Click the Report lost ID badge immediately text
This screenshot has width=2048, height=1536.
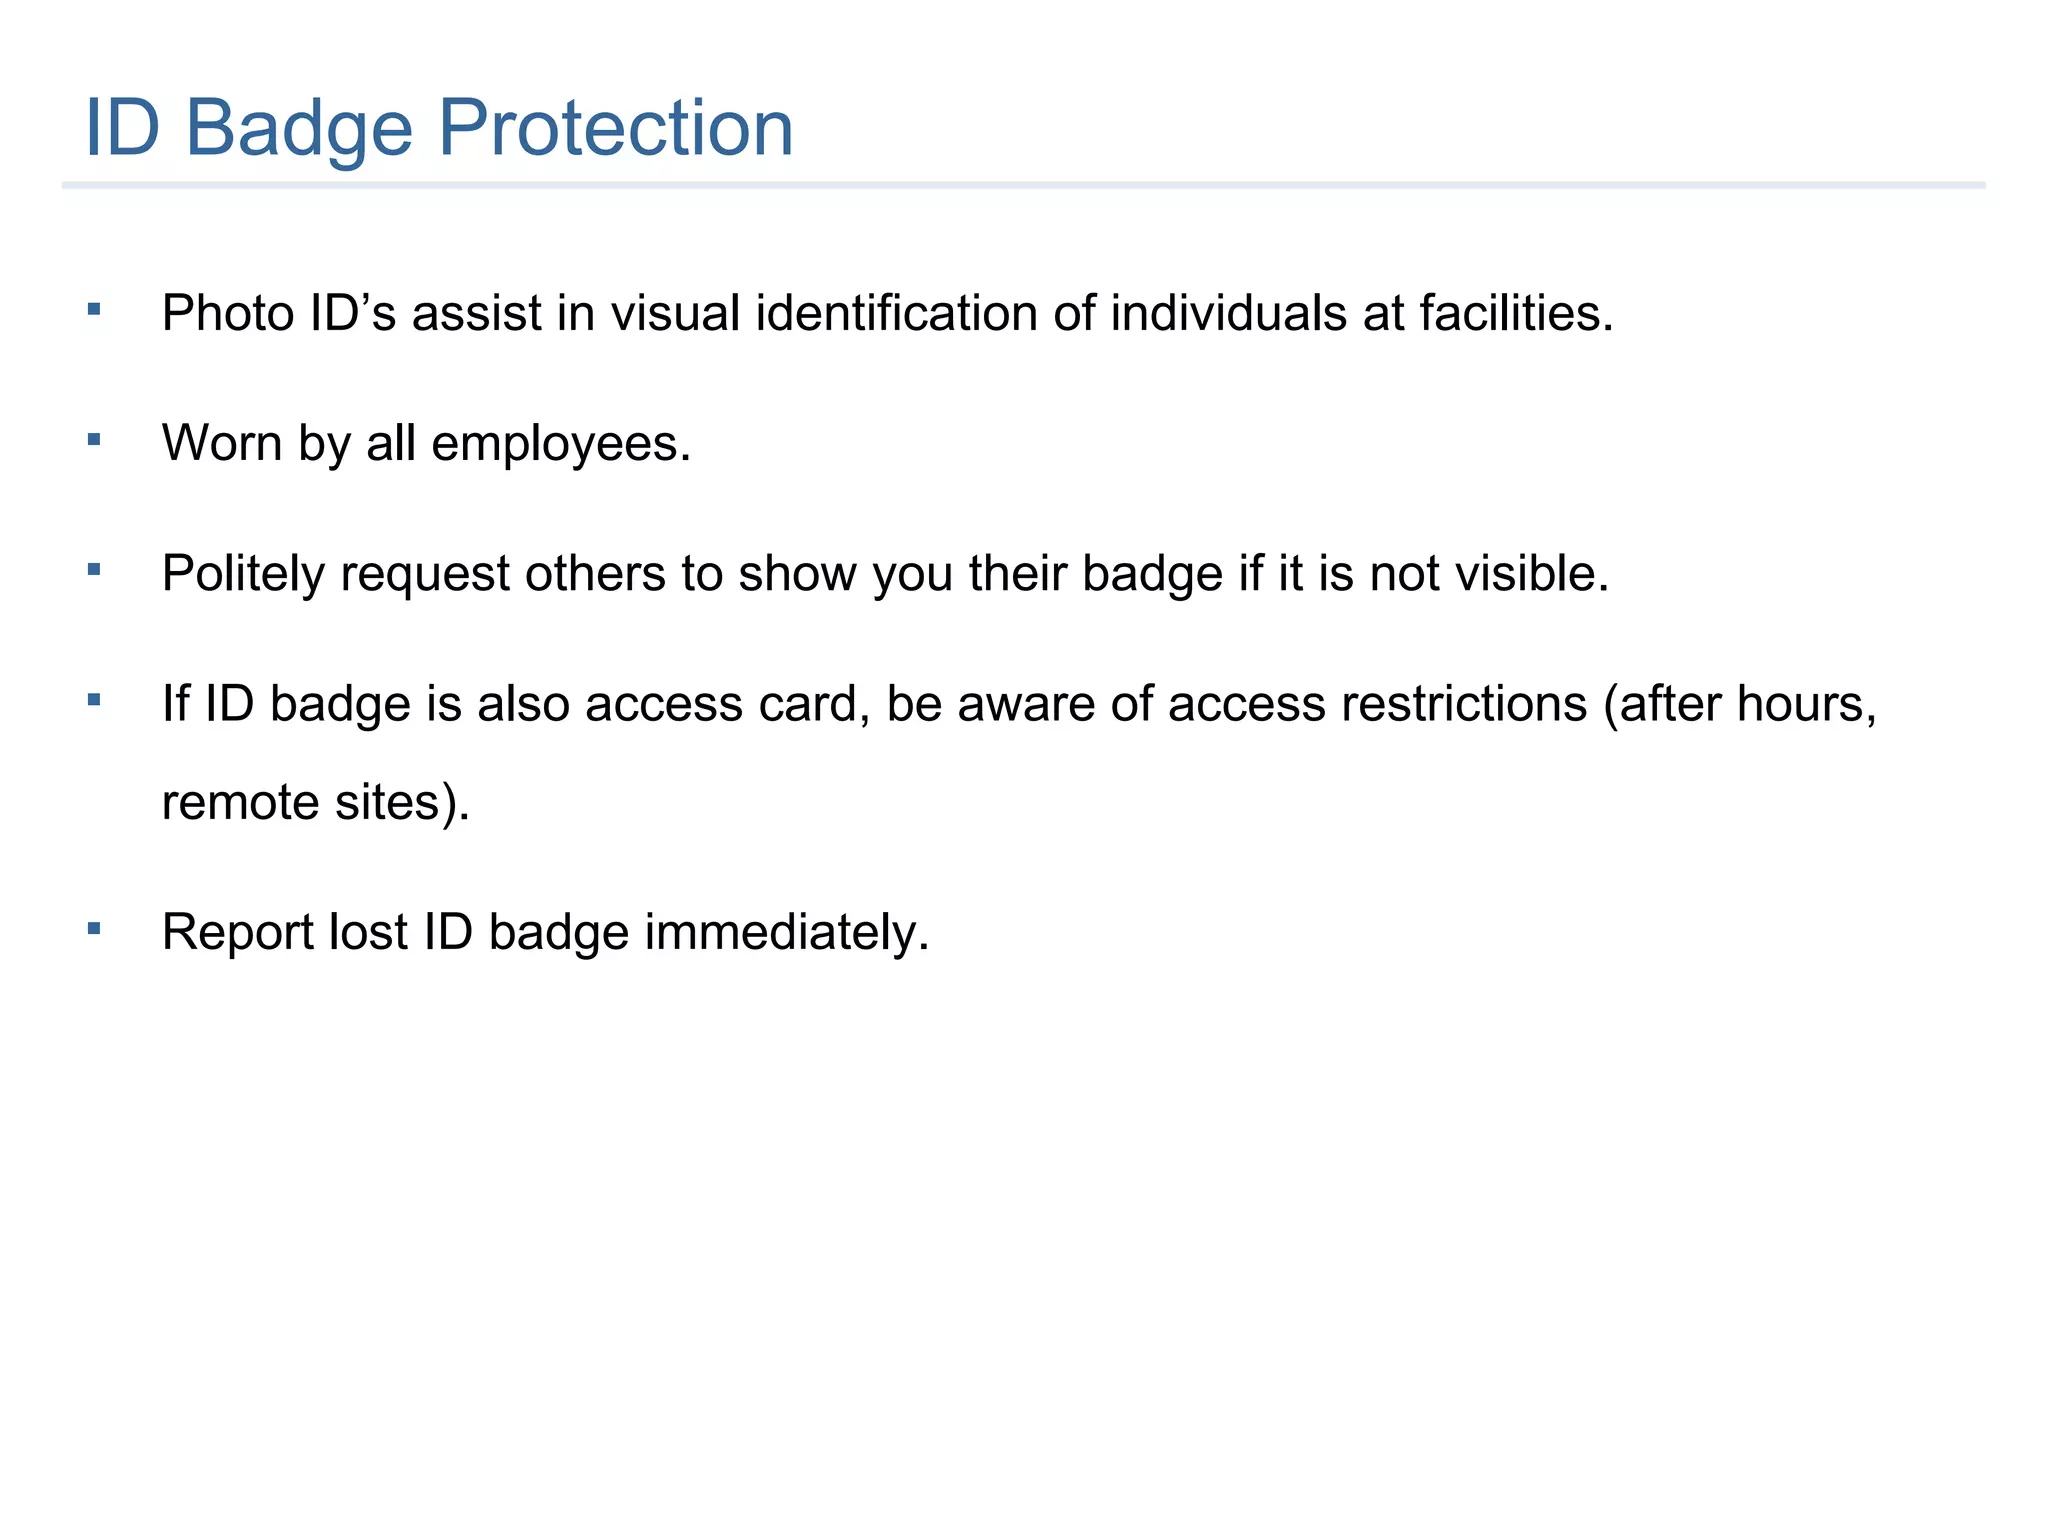pyautogui.click(x=546, y=933)
